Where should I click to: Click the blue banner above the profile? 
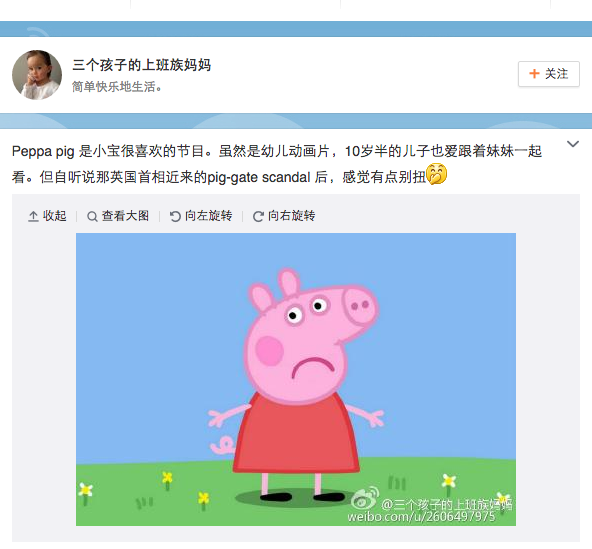tap(296, 29)
